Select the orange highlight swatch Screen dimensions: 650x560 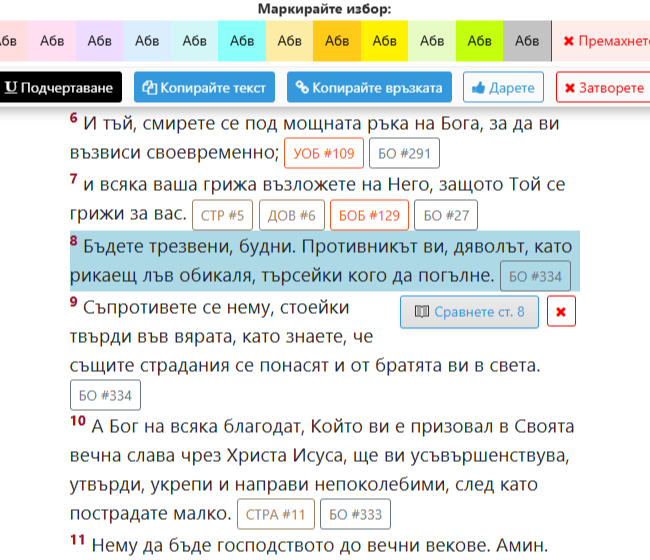click(x=337, y=41)
